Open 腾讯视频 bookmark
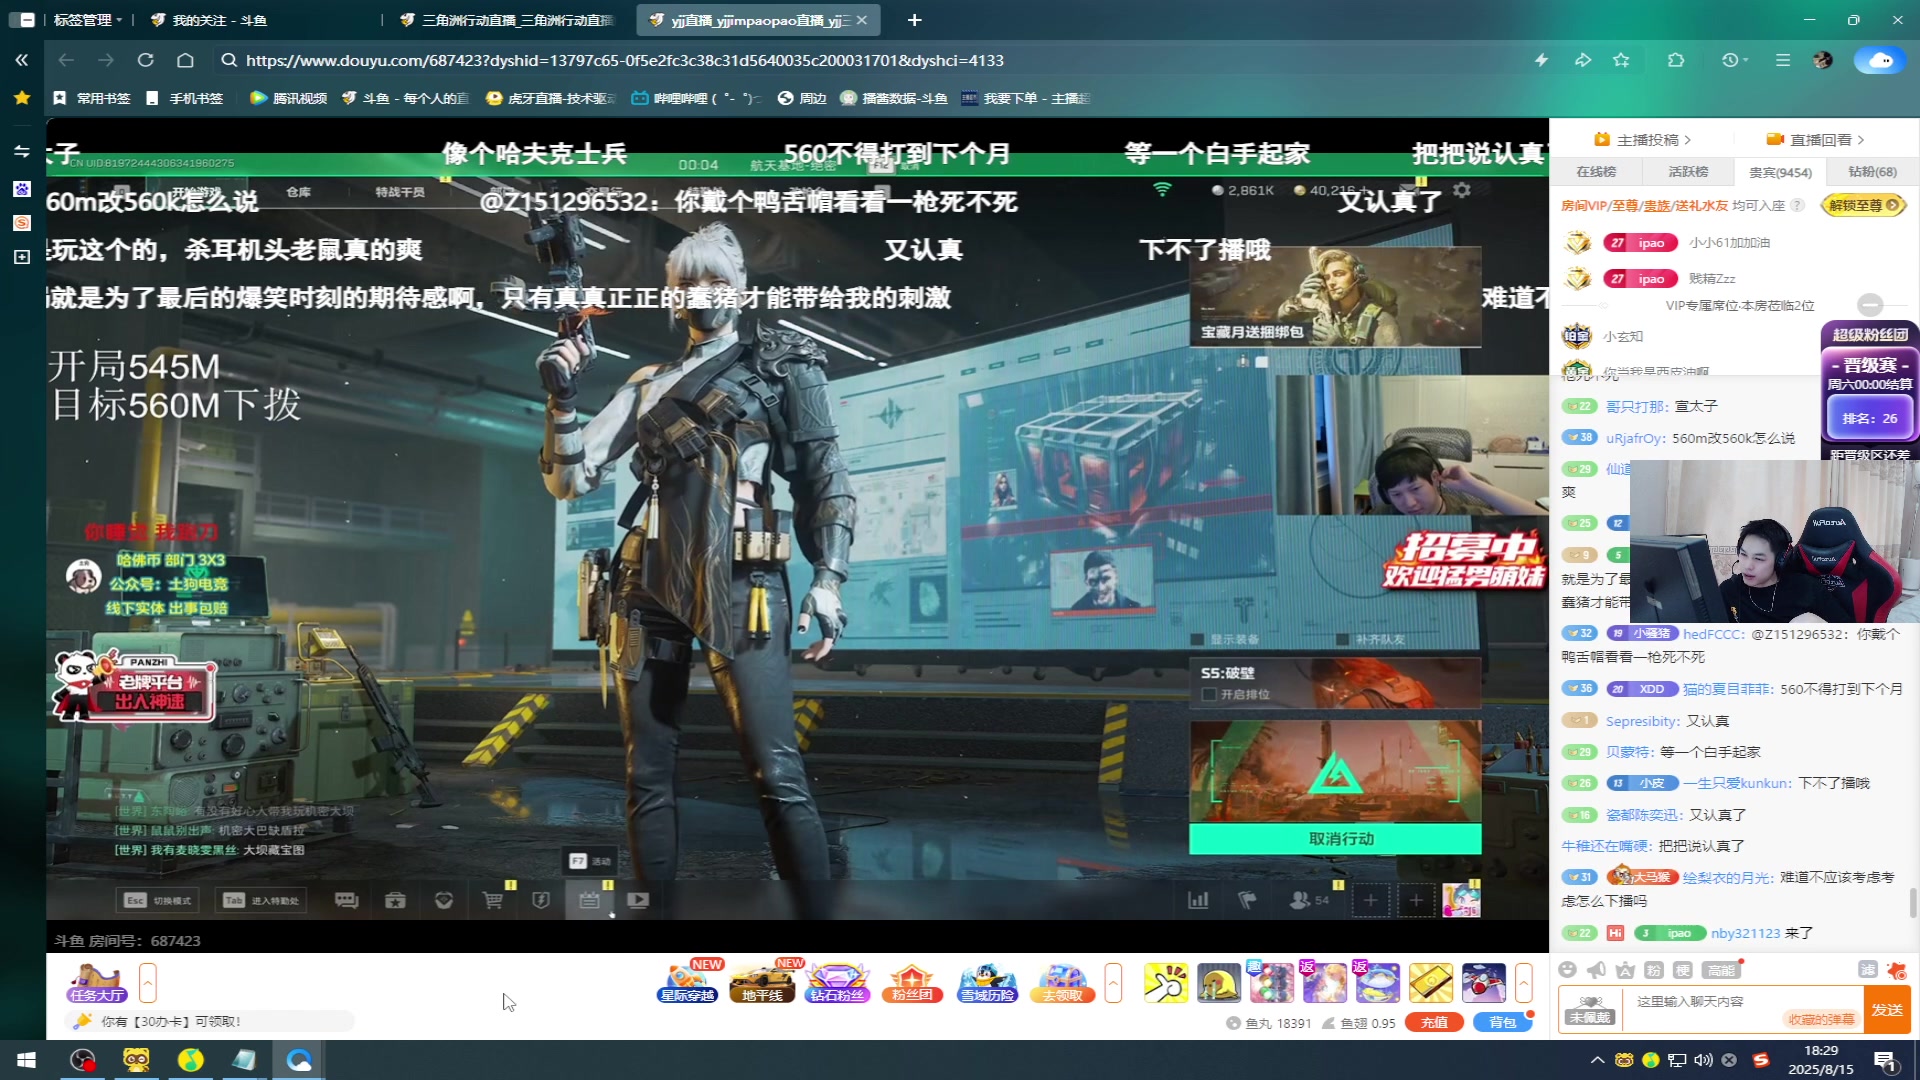Viewport: 1920px width, 1080px height. [289, 98]
